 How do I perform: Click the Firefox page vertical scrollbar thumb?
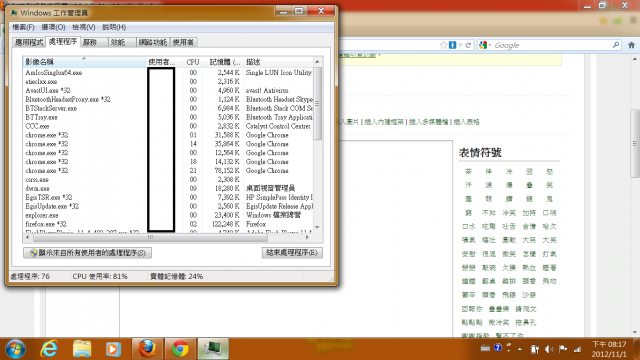pos(635,143)
